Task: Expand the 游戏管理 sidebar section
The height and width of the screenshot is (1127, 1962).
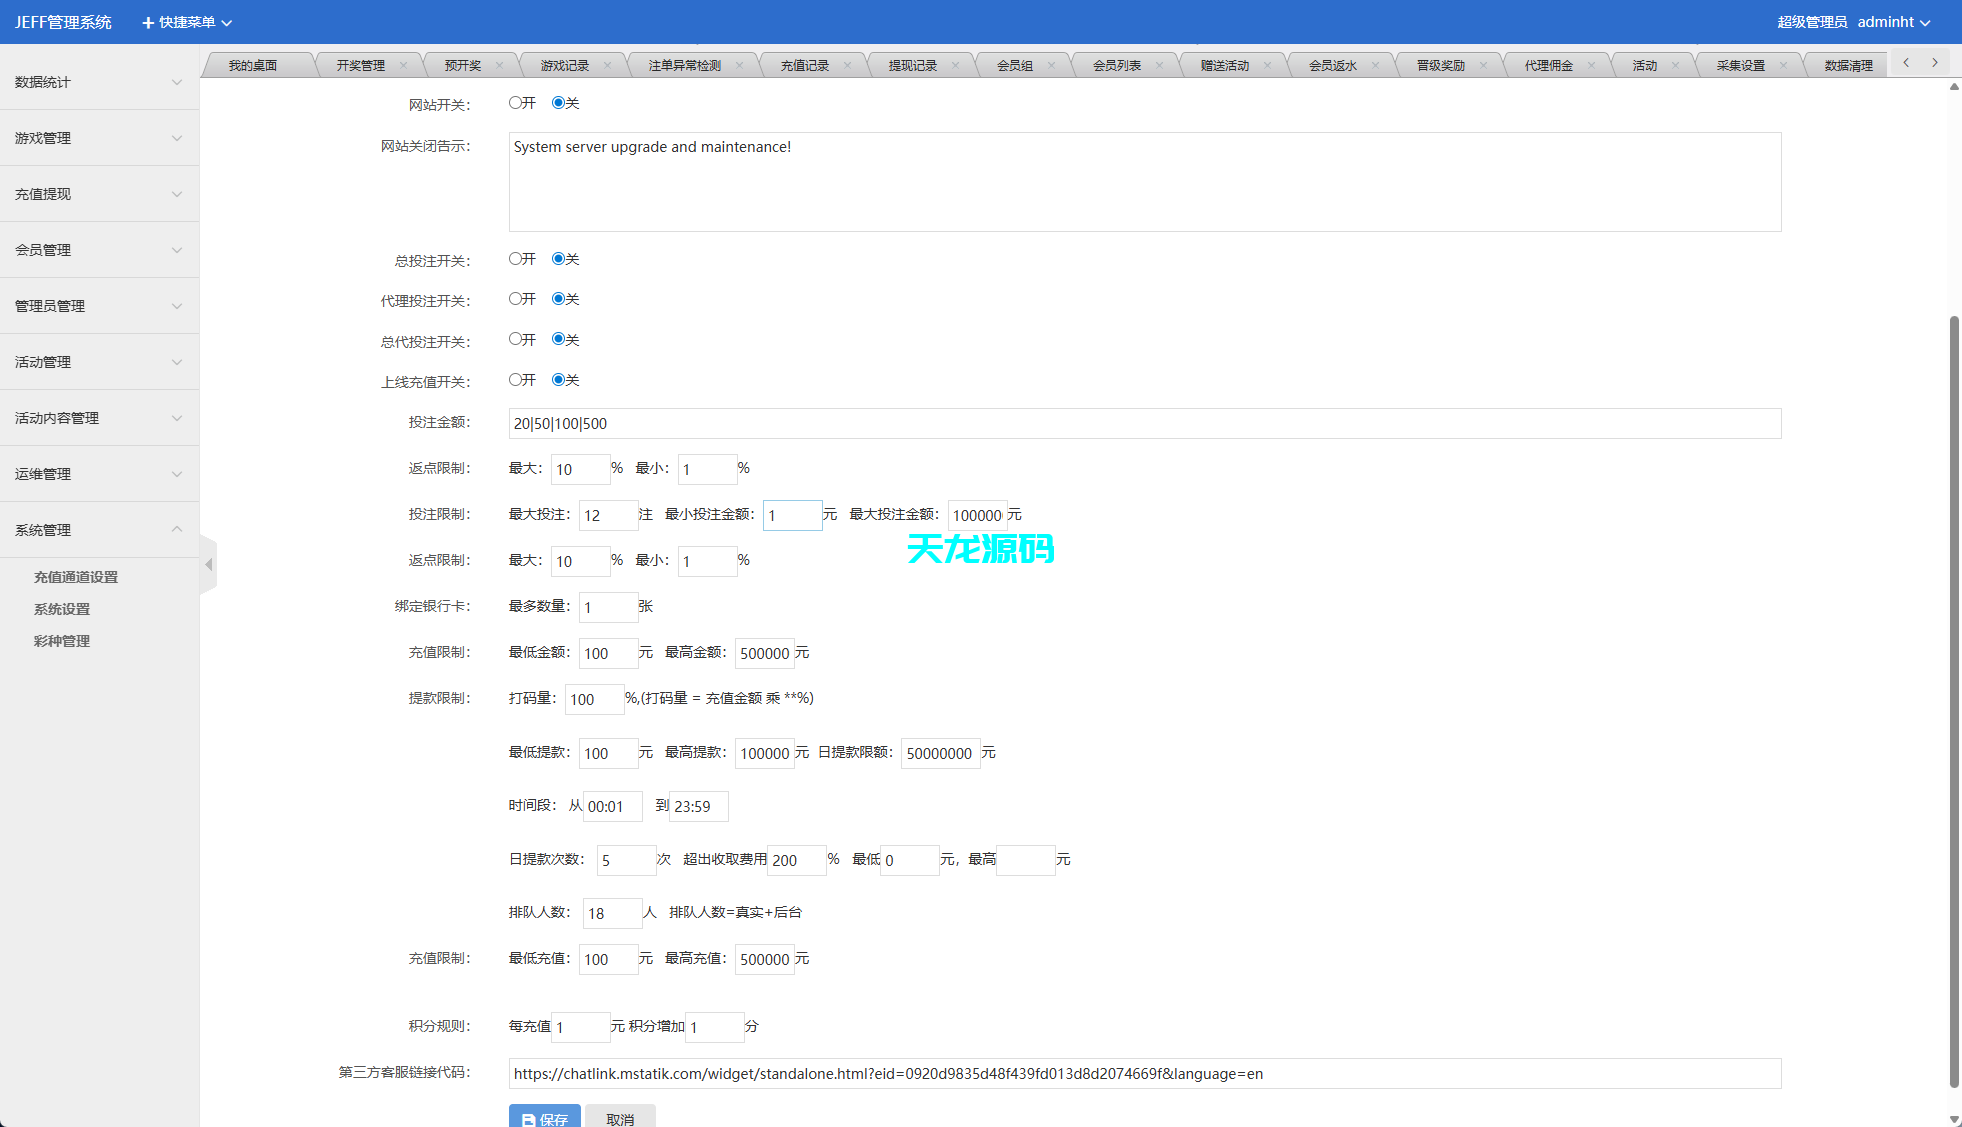Action: tap(99, 138)
